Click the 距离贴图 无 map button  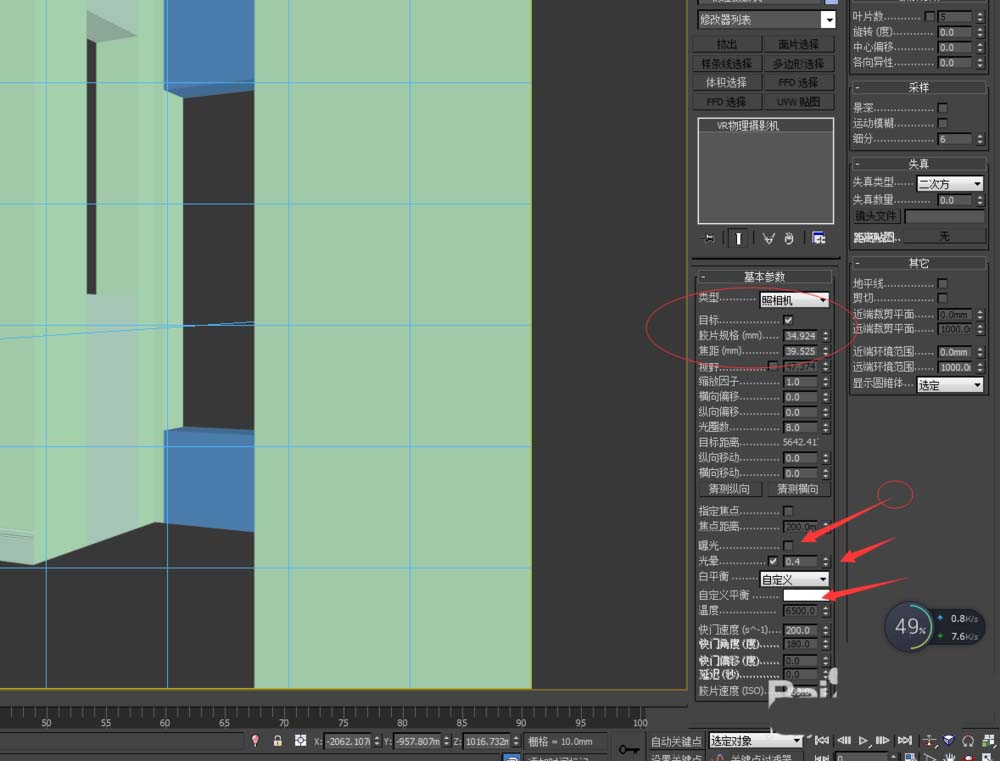pos(944,236)
